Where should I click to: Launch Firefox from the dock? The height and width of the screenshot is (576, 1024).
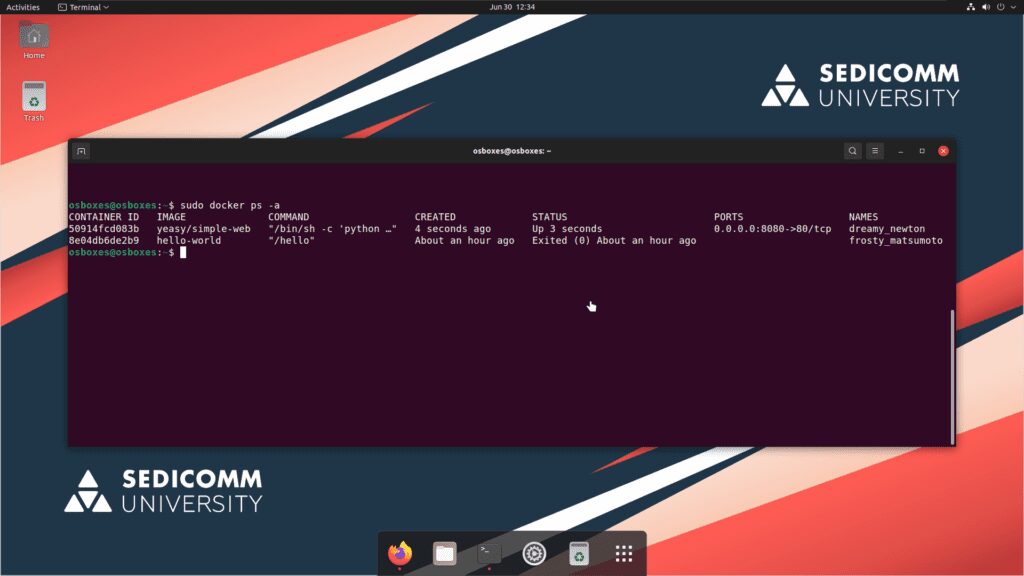[400, 553]
